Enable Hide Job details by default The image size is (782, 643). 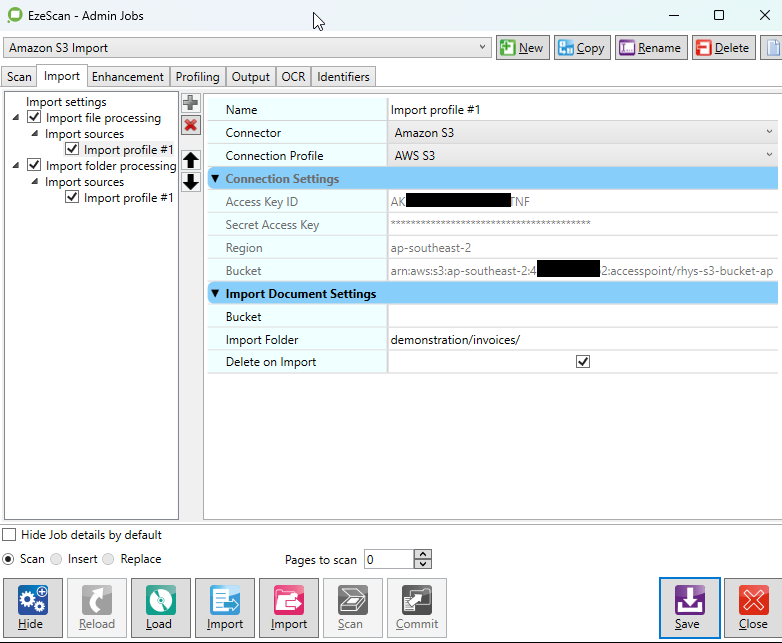(9, 535)
